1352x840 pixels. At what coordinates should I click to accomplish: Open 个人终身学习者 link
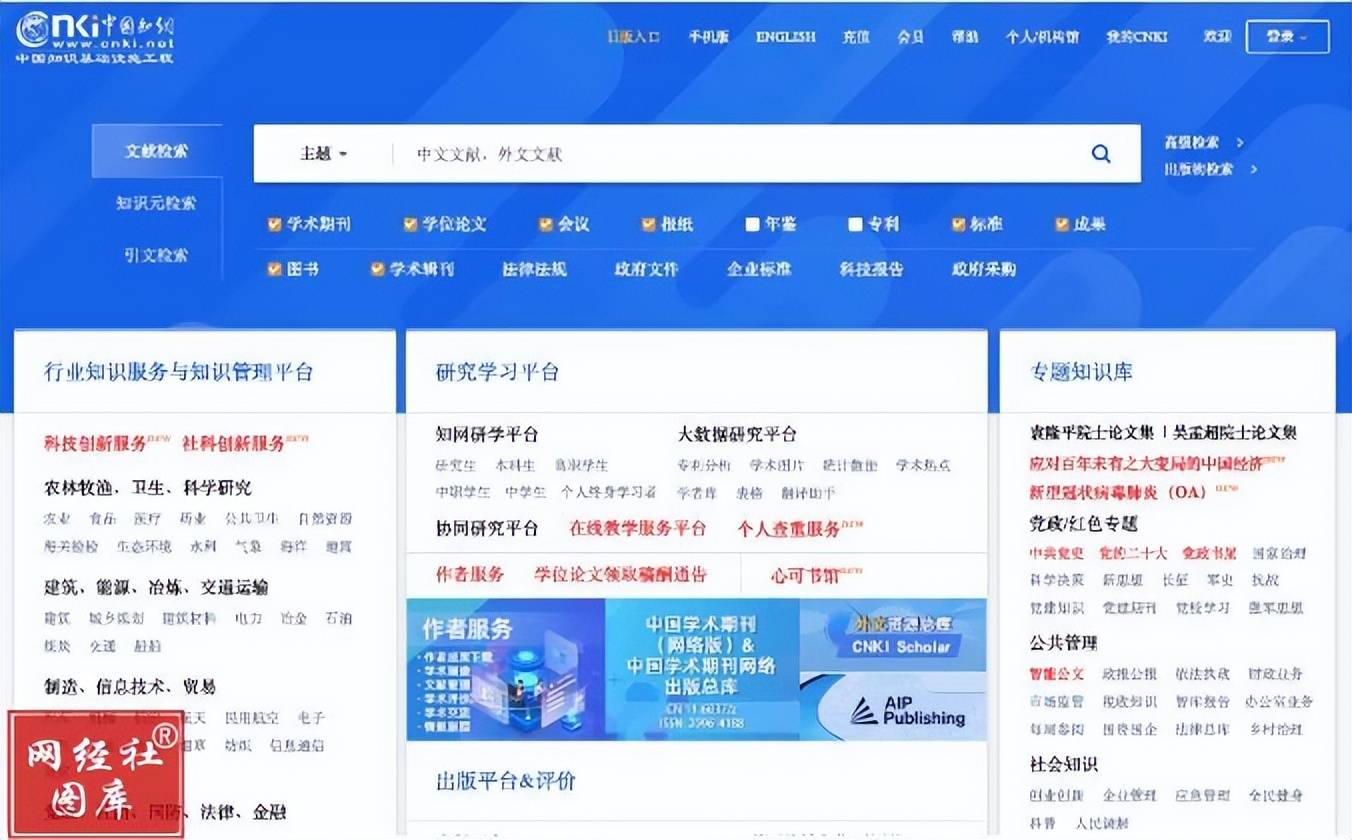point(609,493)
